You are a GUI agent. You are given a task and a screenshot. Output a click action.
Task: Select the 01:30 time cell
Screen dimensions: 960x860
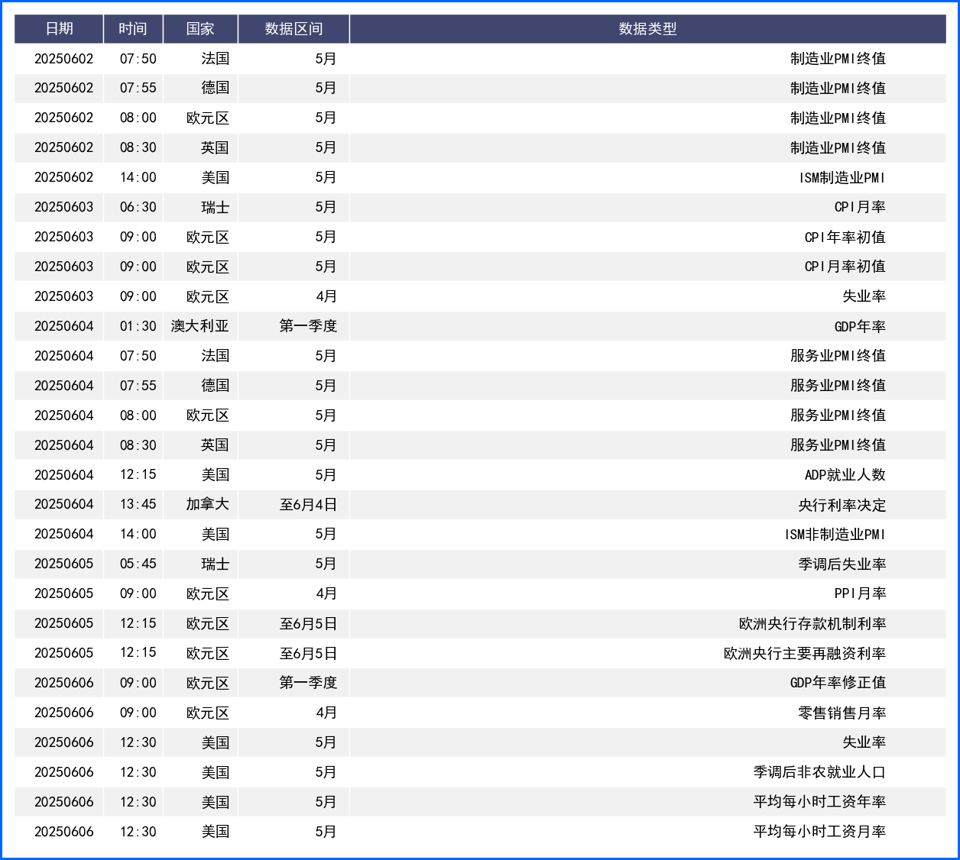(138, 326)
